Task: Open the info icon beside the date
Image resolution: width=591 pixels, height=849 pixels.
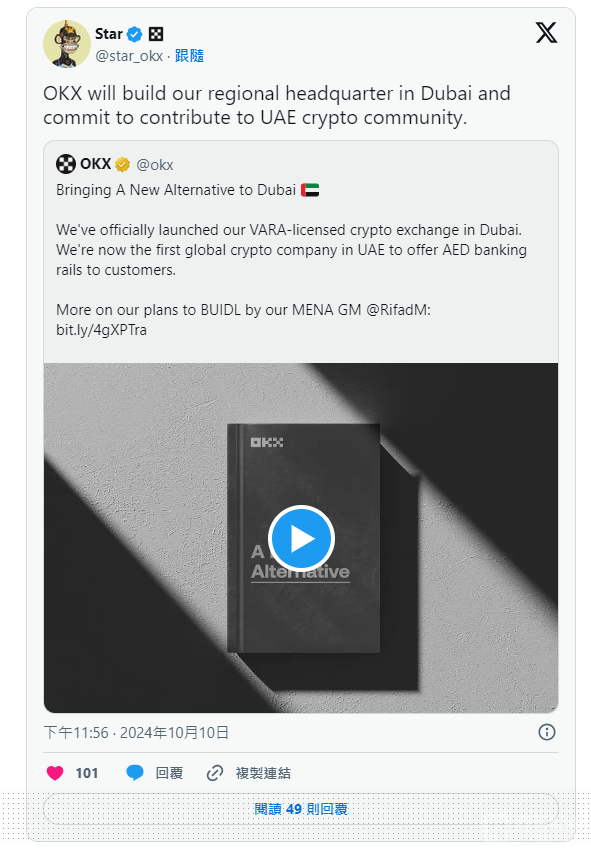Action: 547,732
